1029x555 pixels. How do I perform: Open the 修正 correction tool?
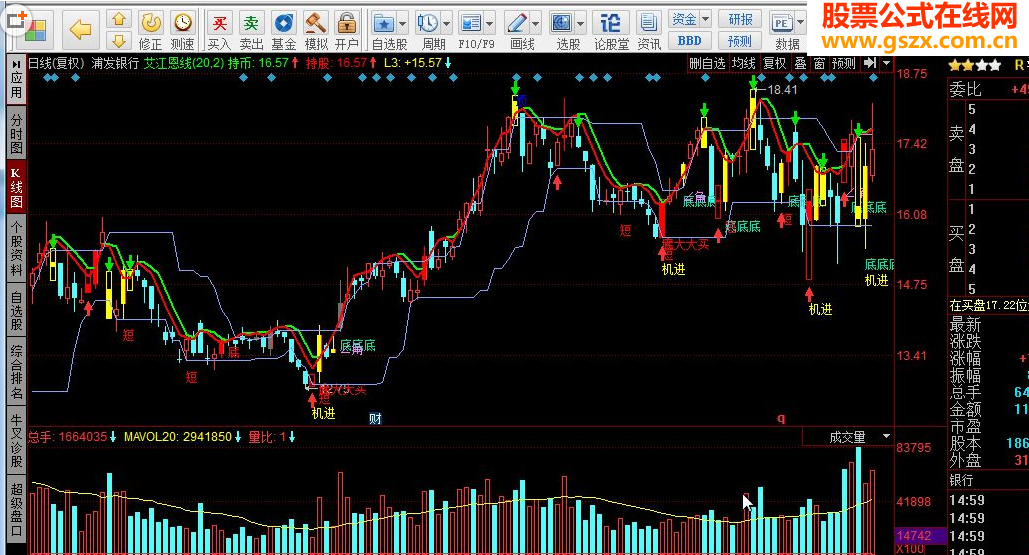click(150, 31)
